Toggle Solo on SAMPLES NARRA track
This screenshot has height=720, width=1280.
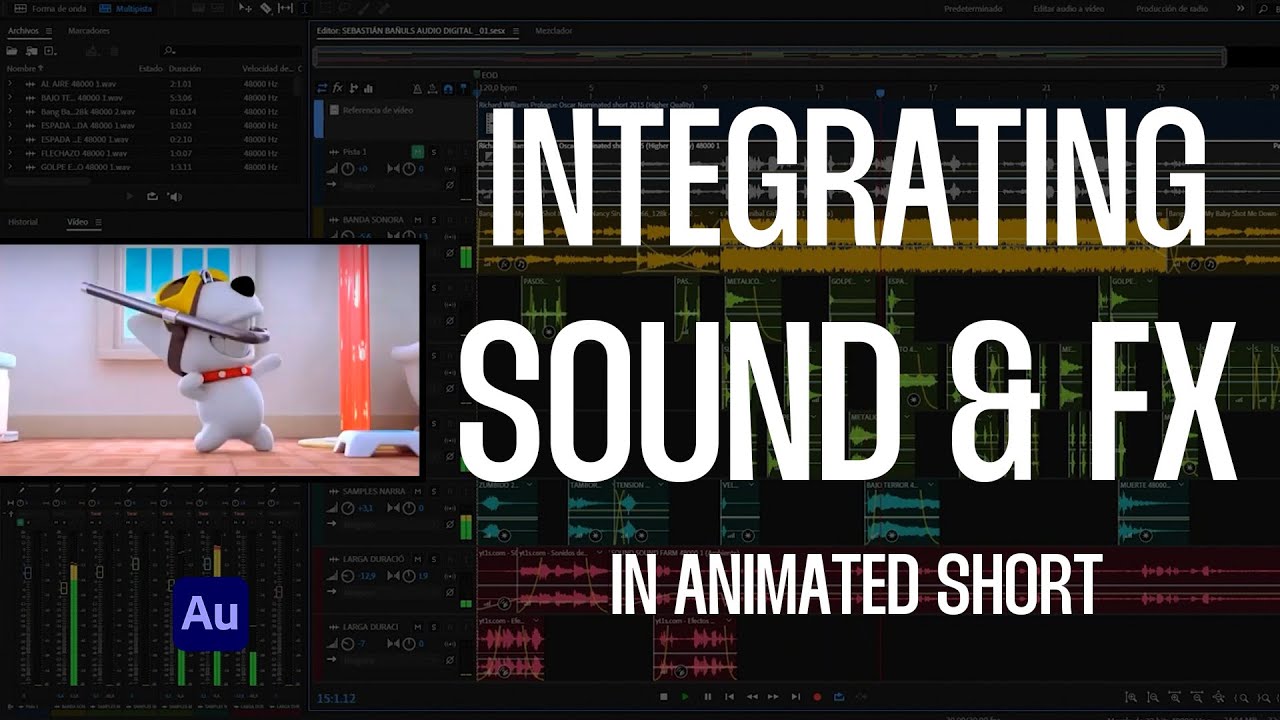point(434,491)
